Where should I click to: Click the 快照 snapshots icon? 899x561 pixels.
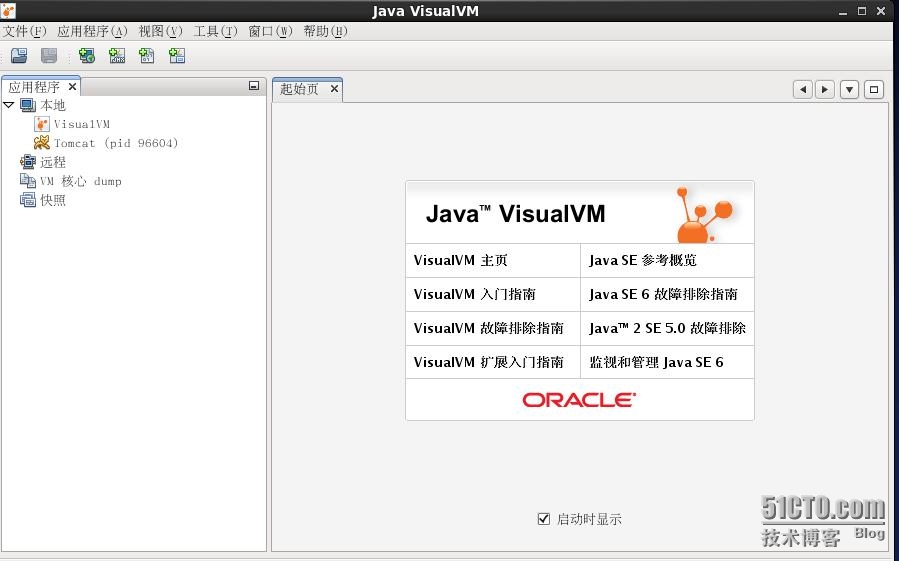click(28, 200)
